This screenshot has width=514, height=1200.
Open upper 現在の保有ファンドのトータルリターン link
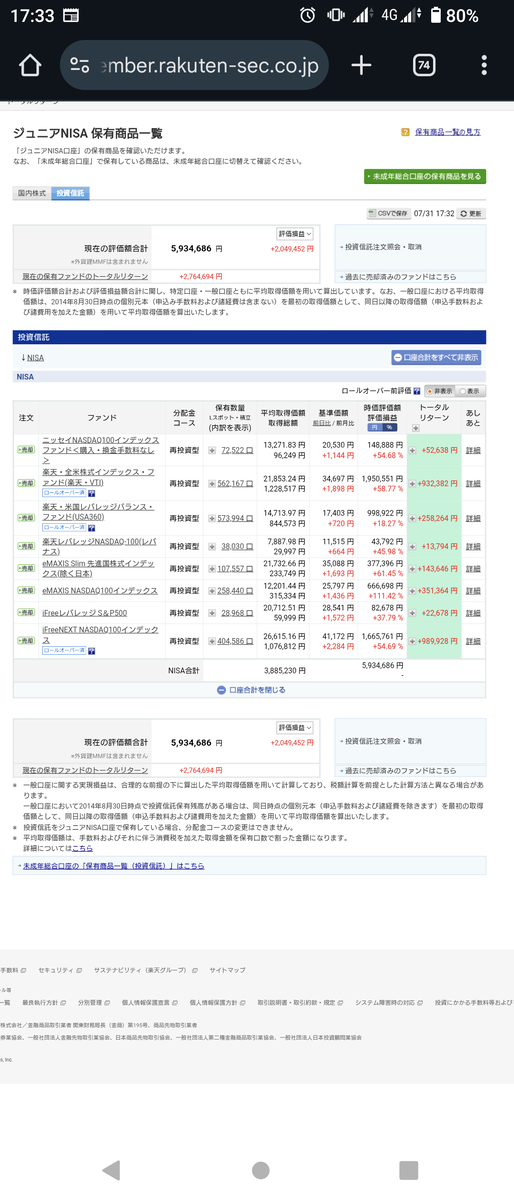[85, 276]
